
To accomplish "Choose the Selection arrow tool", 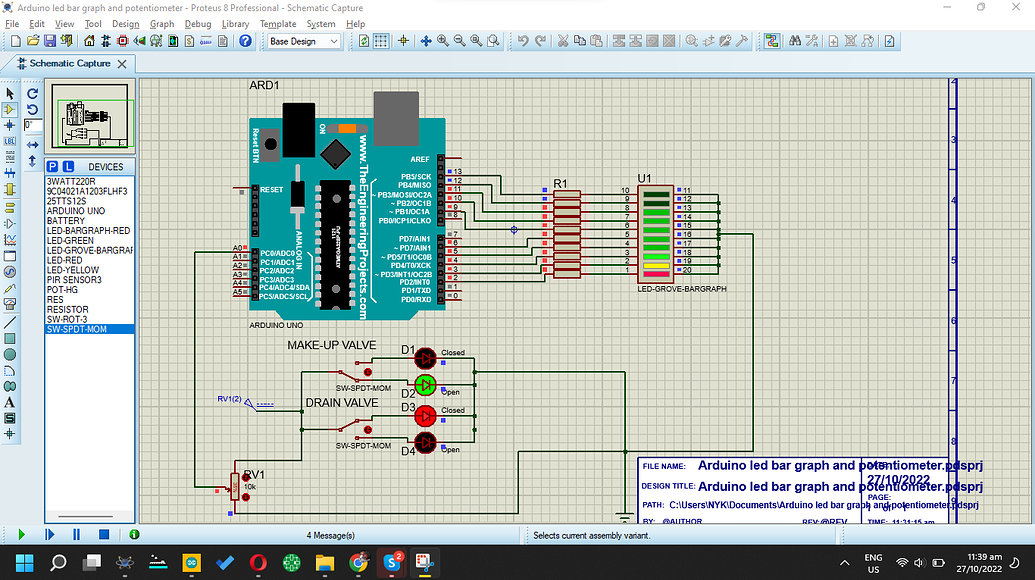I will (10, 94).
